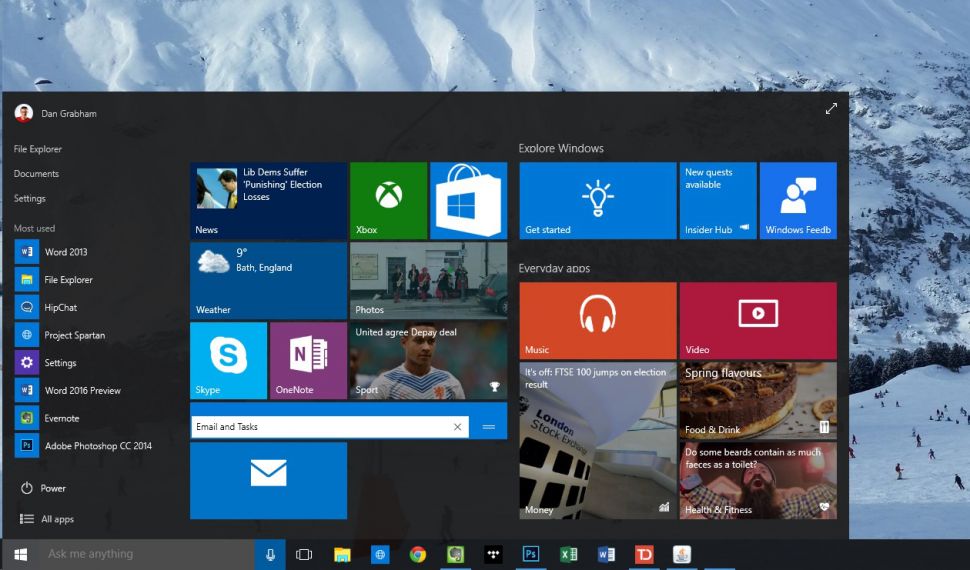
Task: Open the All apps list
Action: tap(47, 519)
